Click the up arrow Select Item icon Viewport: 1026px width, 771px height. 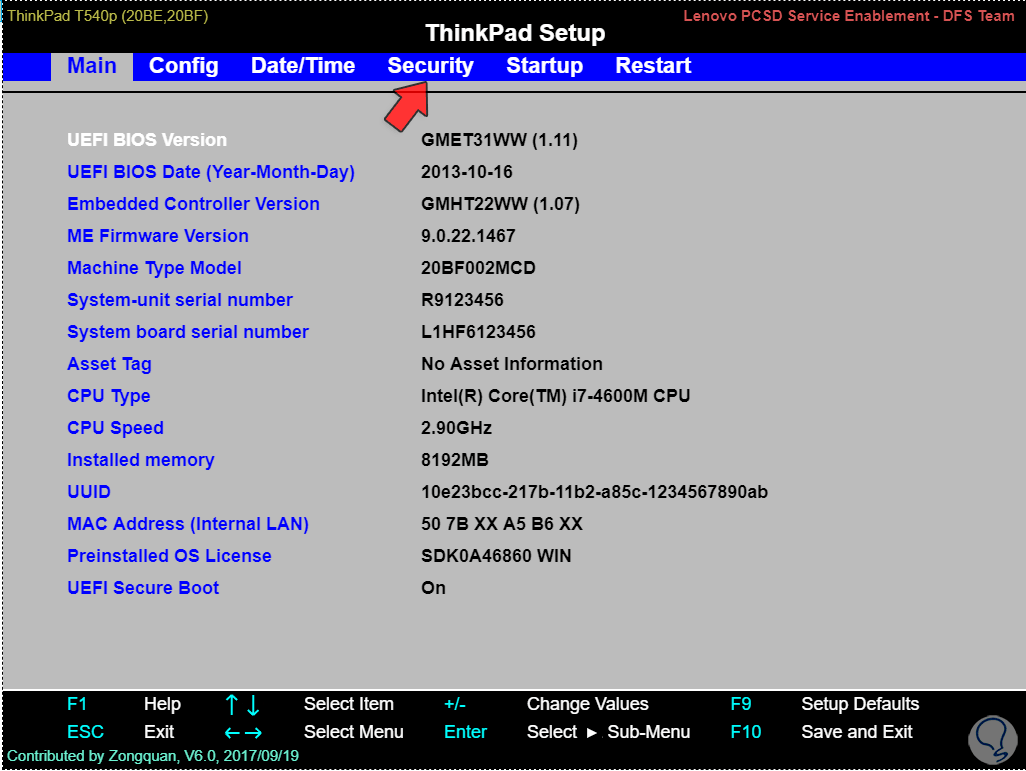click(232, 705)
